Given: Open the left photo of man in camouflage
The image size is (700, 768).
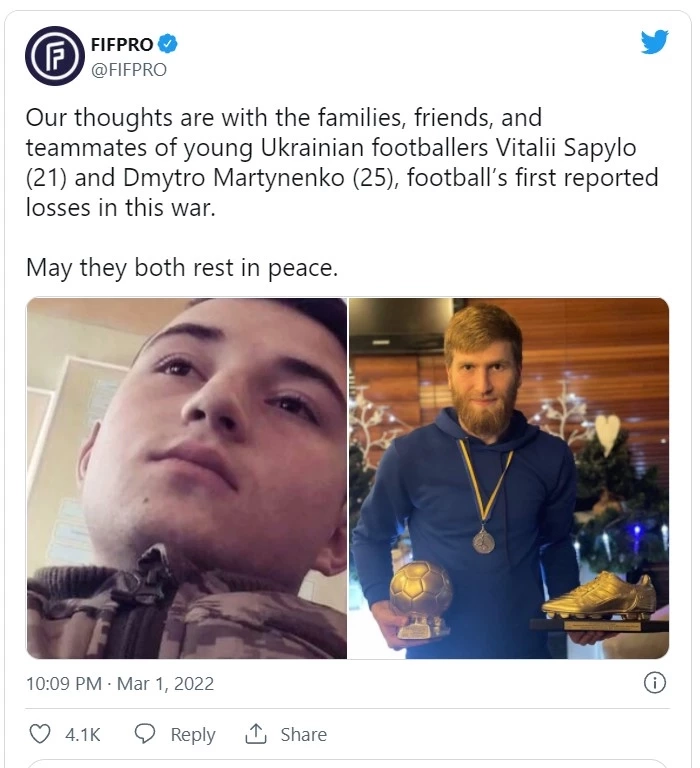Looking at the screenshot, I should [x=186, y=478].
